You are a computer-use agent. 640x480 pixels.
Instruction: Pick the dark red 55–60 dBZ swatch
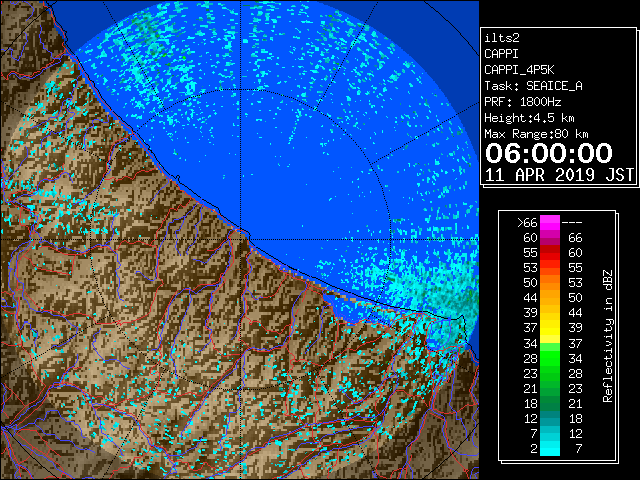pyautogui.click(x=550, y=253)
